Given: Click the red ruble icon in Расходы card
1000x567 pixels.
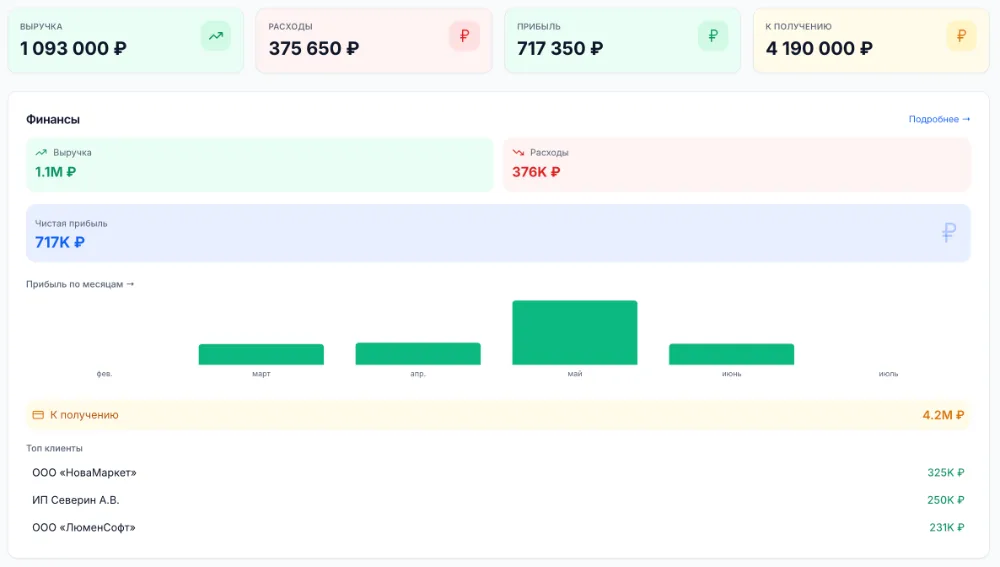Looking at the screenshot, I should tap(464, 36).
